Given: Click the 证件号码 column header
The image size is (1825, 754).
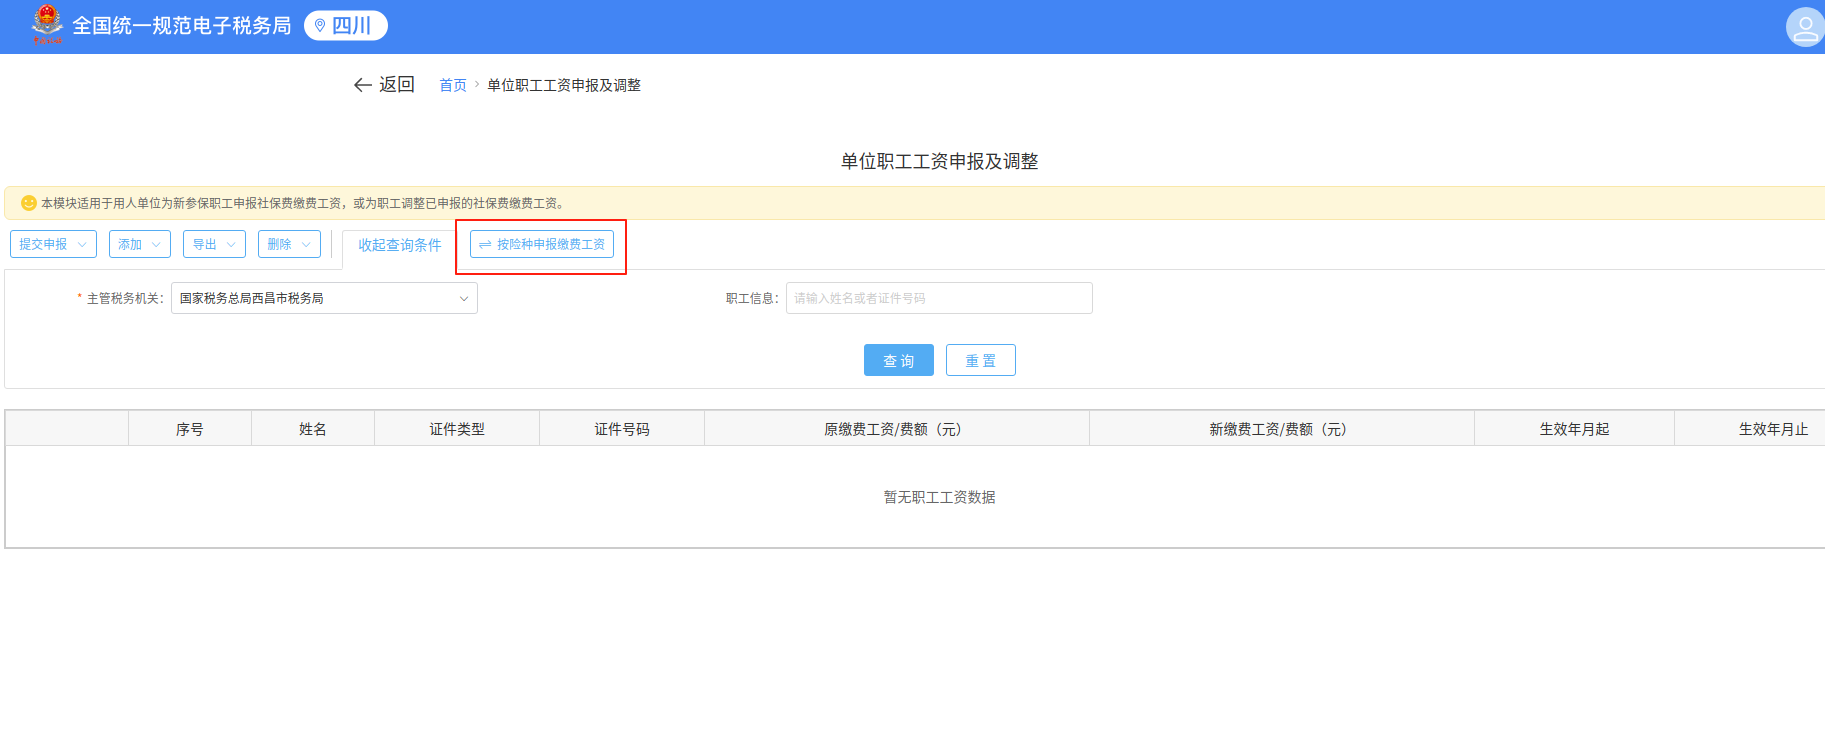Looking at the screenshot, I should point(622,429).
